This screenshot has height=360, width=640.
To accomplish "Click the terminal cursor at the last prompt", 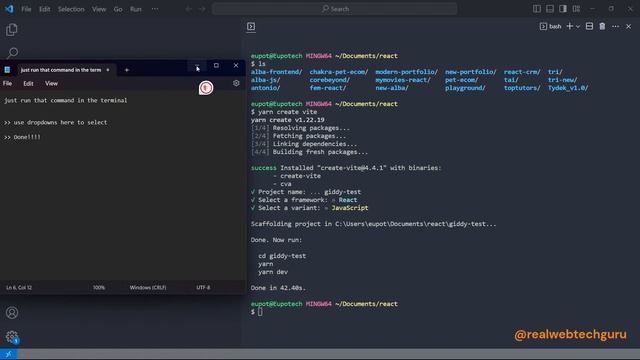I will tap(260, 312).
